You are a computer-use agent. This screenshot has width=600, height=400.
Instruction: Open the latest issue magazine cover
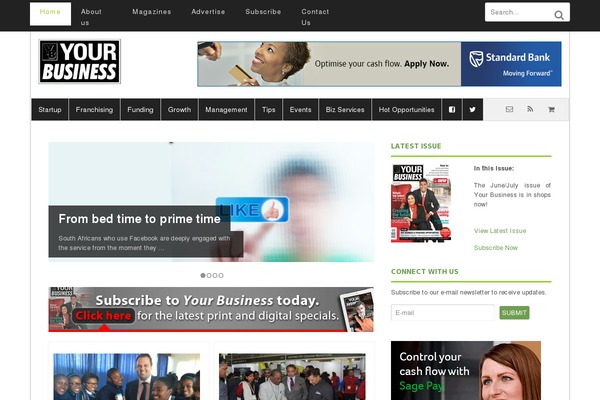click(421, 203)
